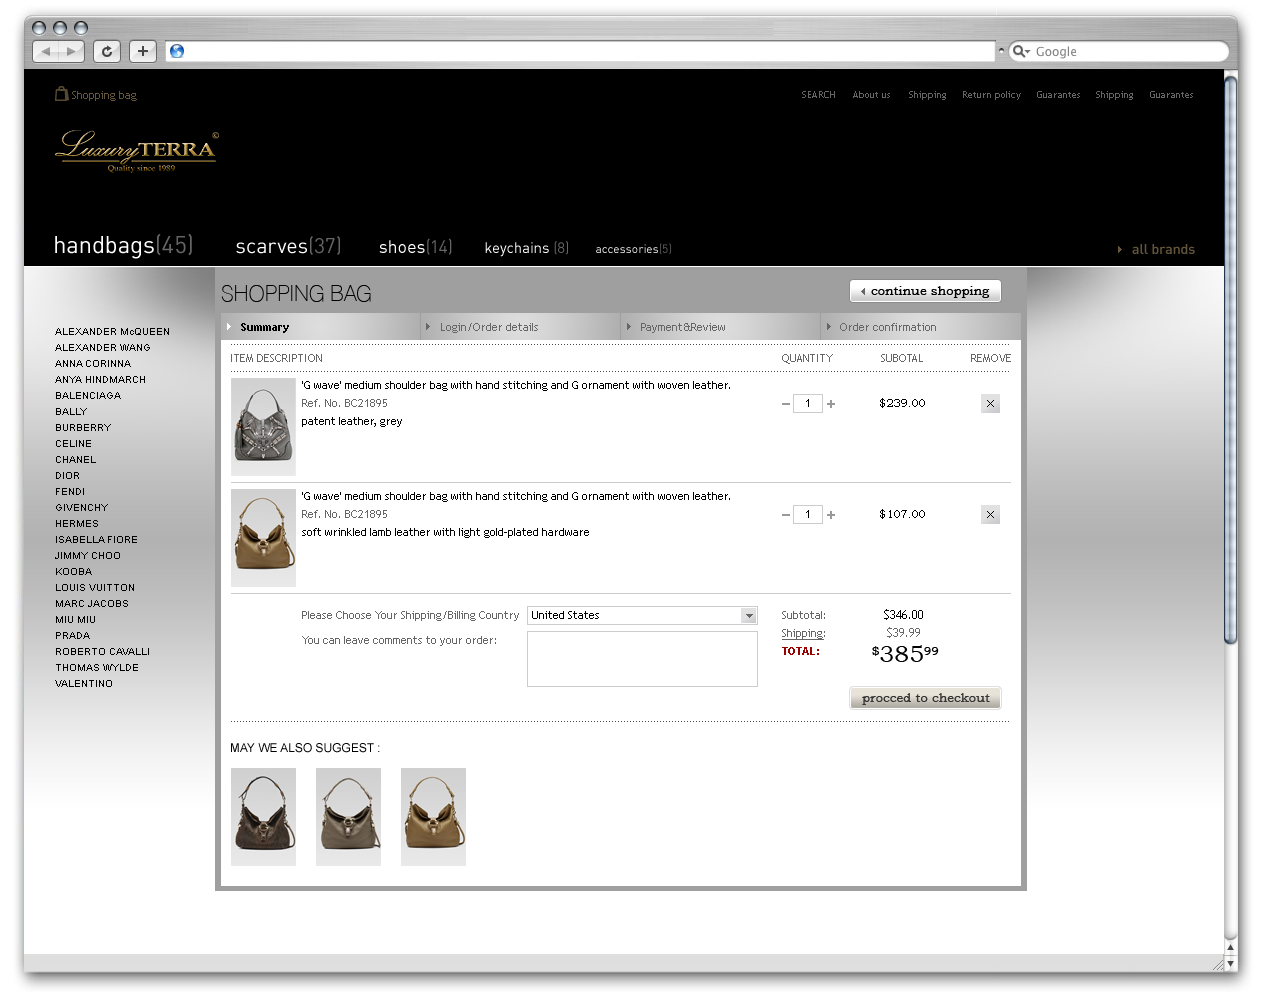Select brand JIMMY CHOO
The height and width of the screenshot is (993, 1262).
[x=87, y=556]
